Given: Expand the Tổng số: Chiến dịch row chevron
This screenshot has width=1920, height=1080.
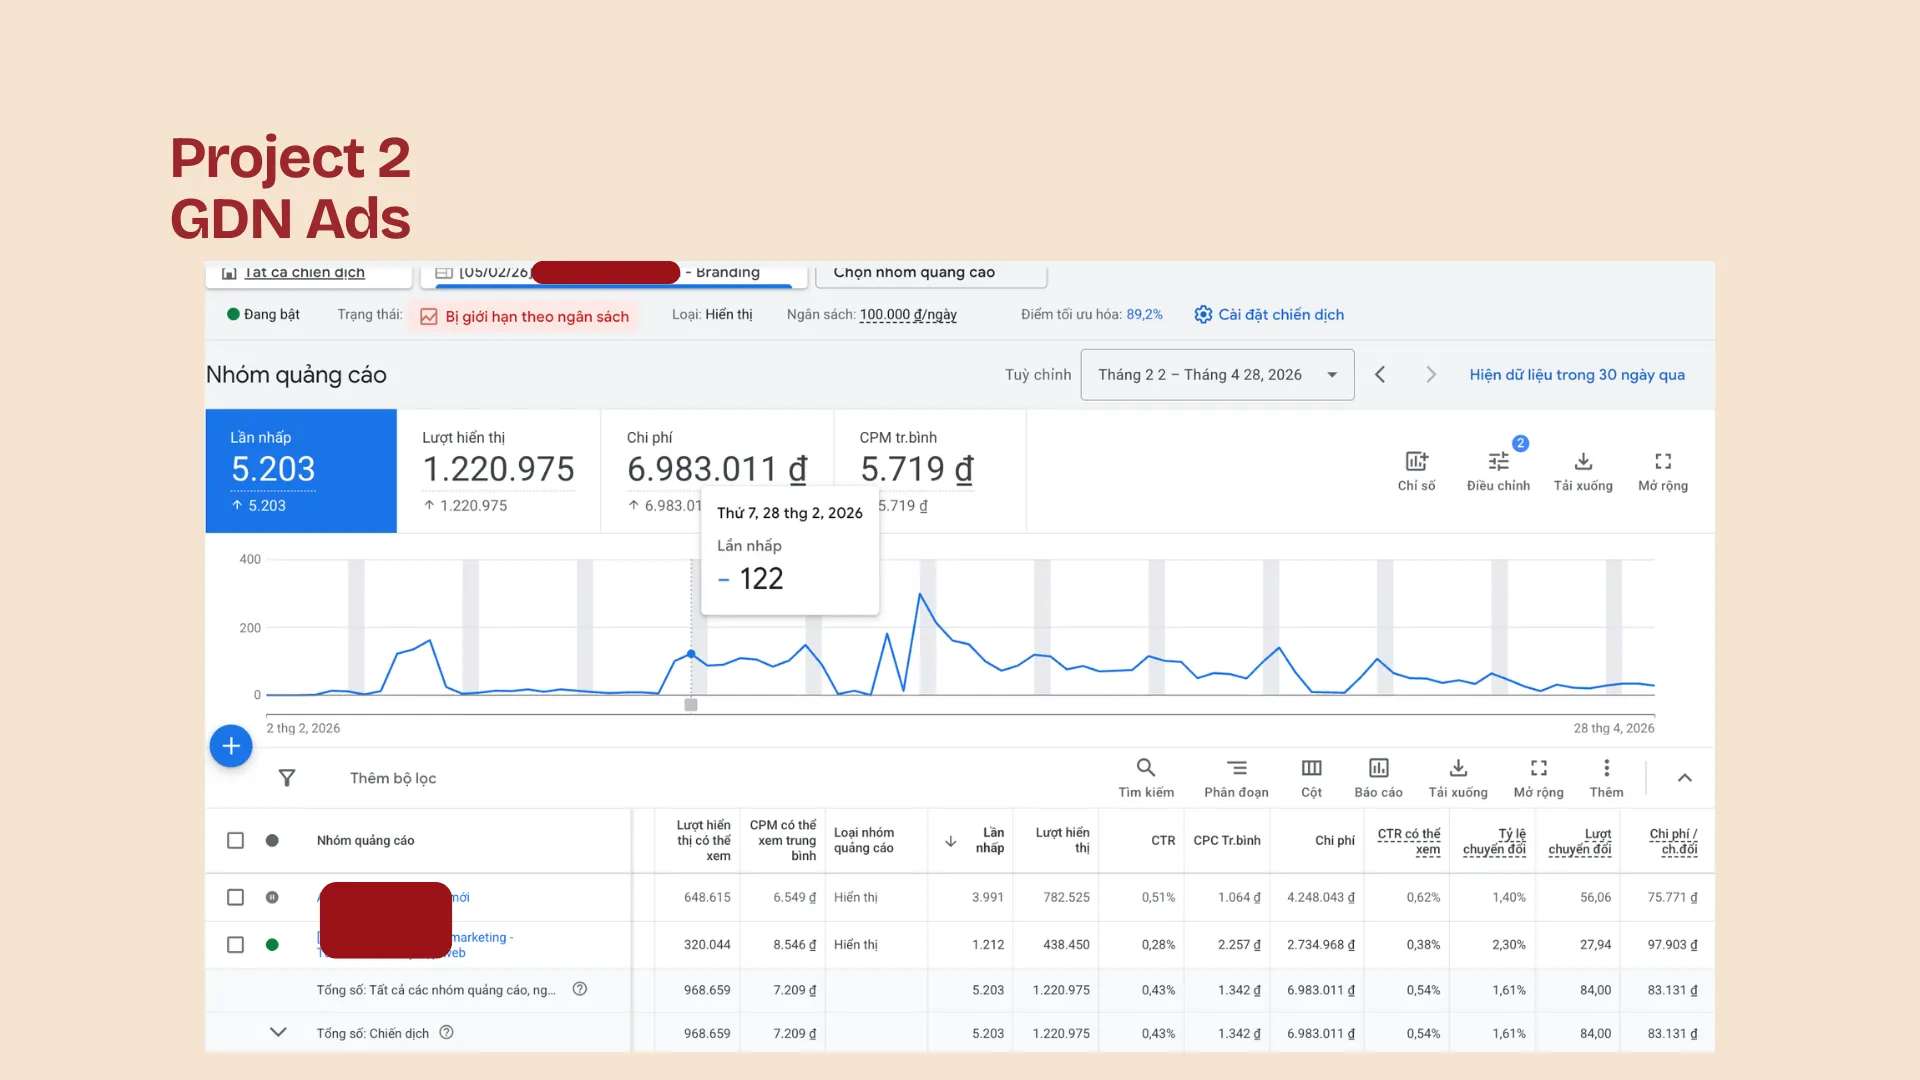Looking at the screenshot, I should point(278,1032).
